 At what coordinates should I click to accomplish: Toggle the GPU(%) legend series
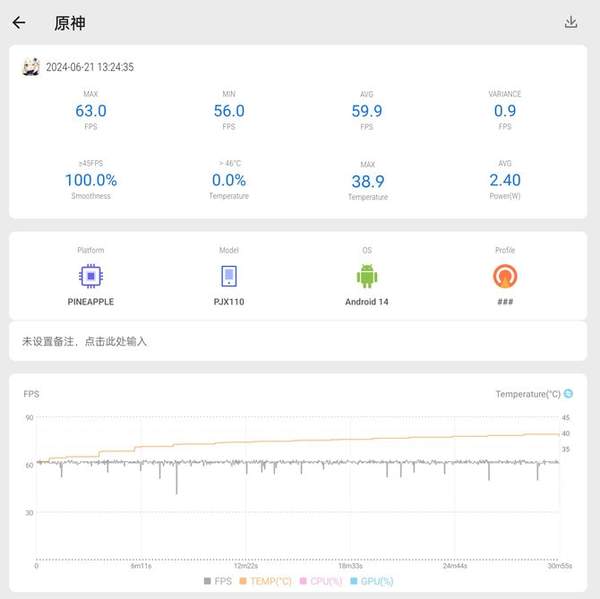tap(372, 581)
